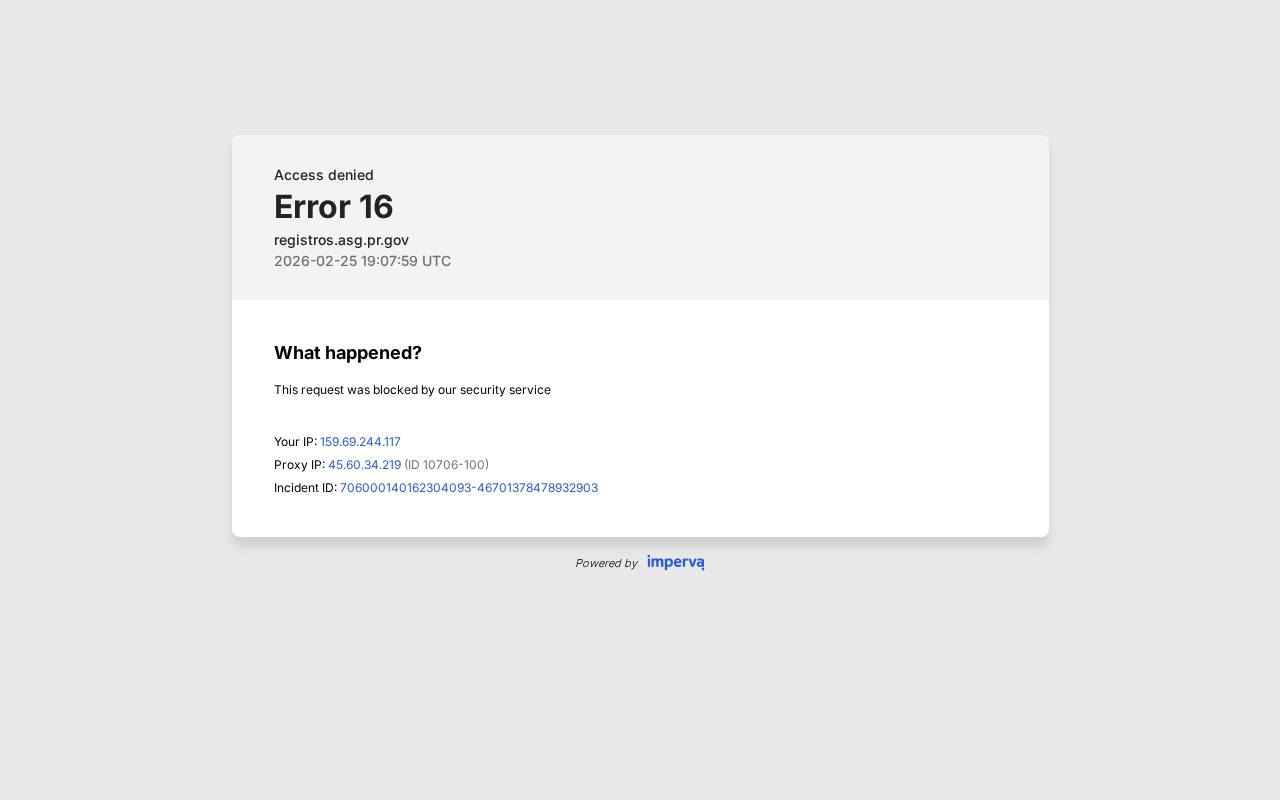Click the Proxy IP label
This screenshot has width=1280, height=800.
[299, 465]
